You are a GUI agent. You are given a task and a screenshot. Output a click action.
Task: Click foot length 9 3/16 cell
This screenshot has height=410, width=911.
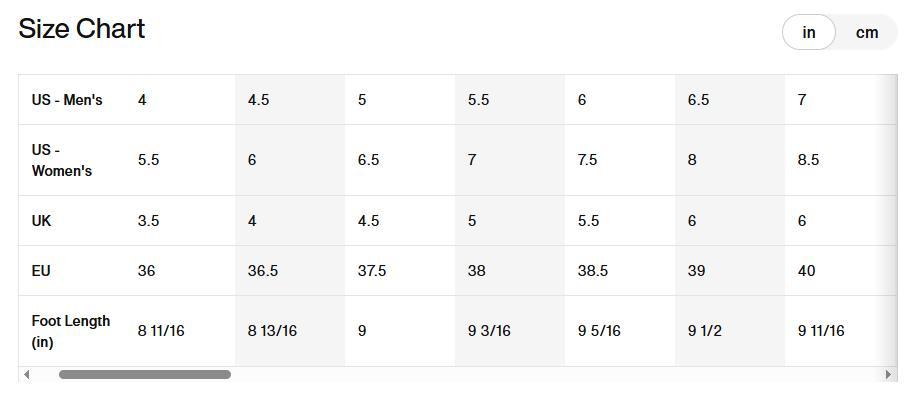point(489,331)
